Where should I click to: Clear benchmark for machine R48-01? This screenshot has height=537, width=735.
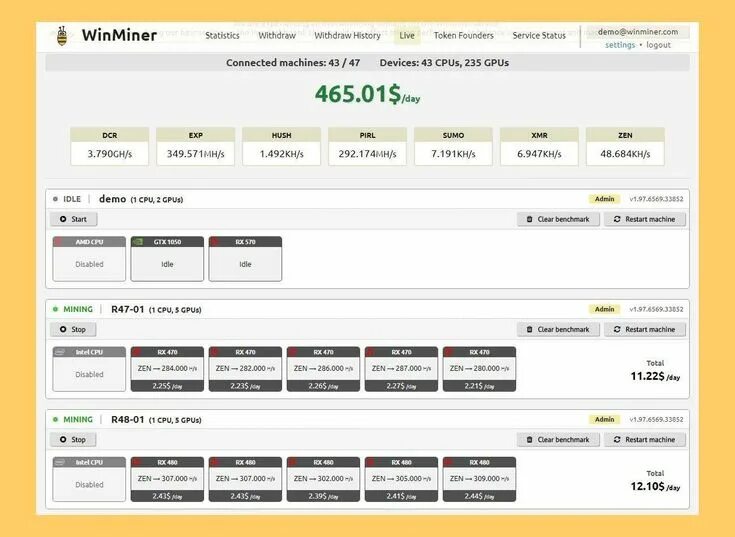[558, 440]
